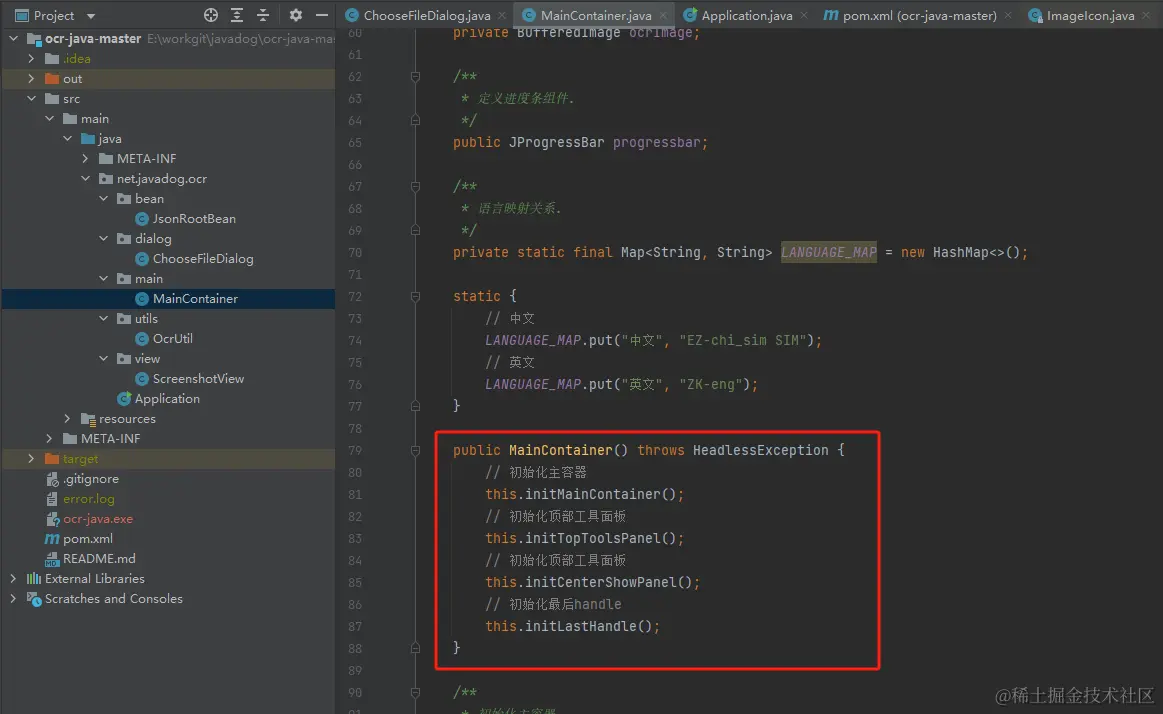This screenshot has height=714, width=1163.
Task: Collapse the utils package
Action: (103, 318)
